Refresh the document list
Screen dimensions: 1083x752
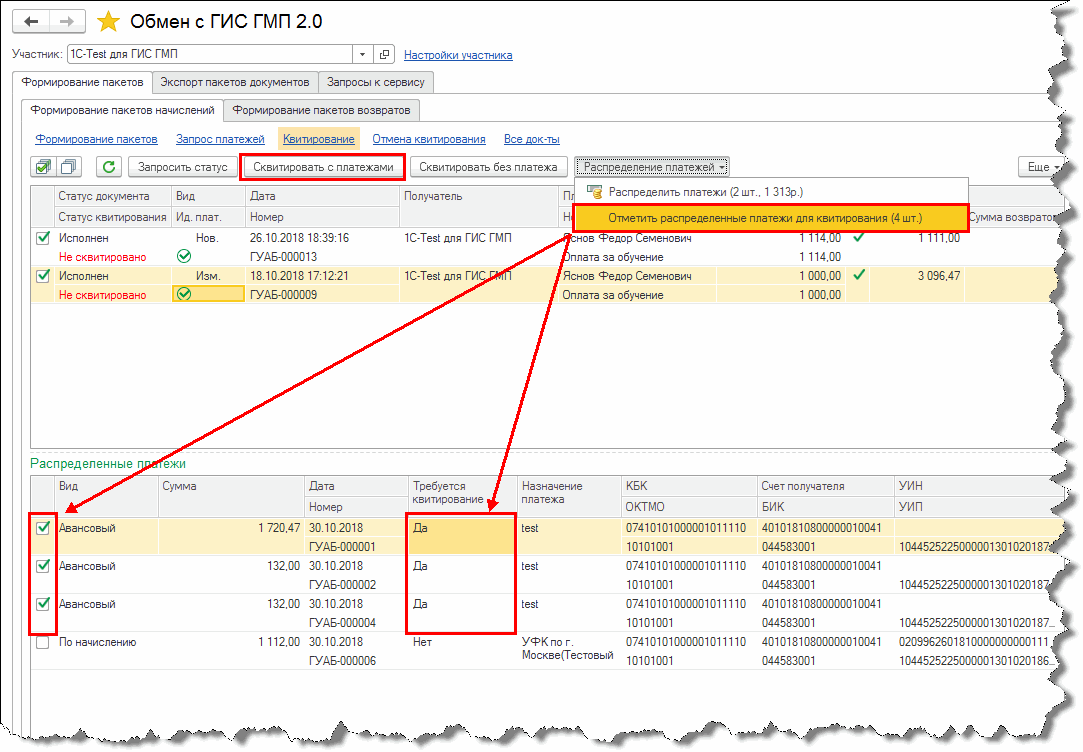108,166
